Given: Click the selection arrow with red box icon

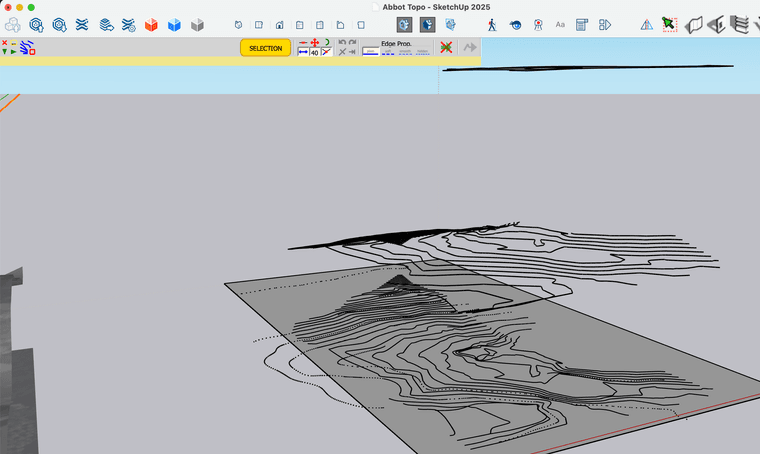Looking at the screenshot, I should pos(669,24).
